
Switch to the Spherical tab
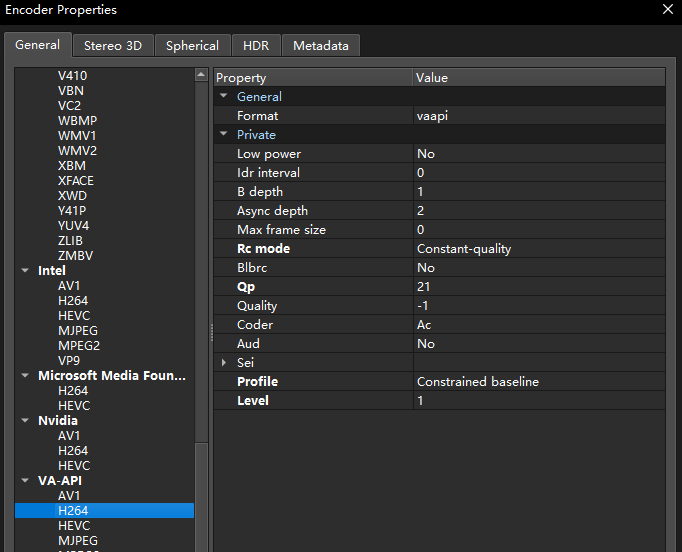click(x=192, y=46)
